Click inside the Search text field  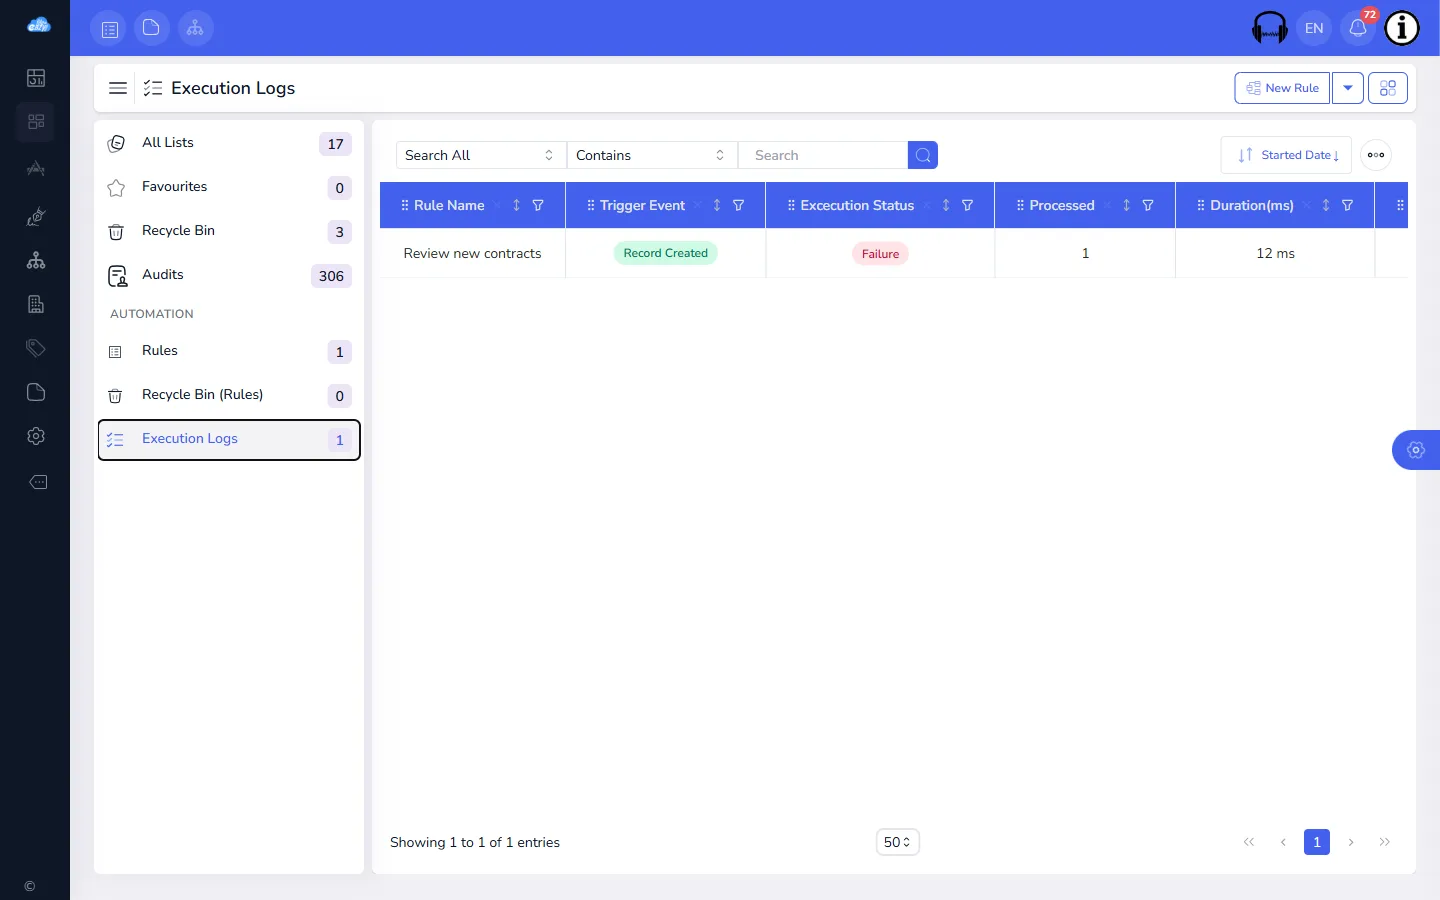point(823,155)
